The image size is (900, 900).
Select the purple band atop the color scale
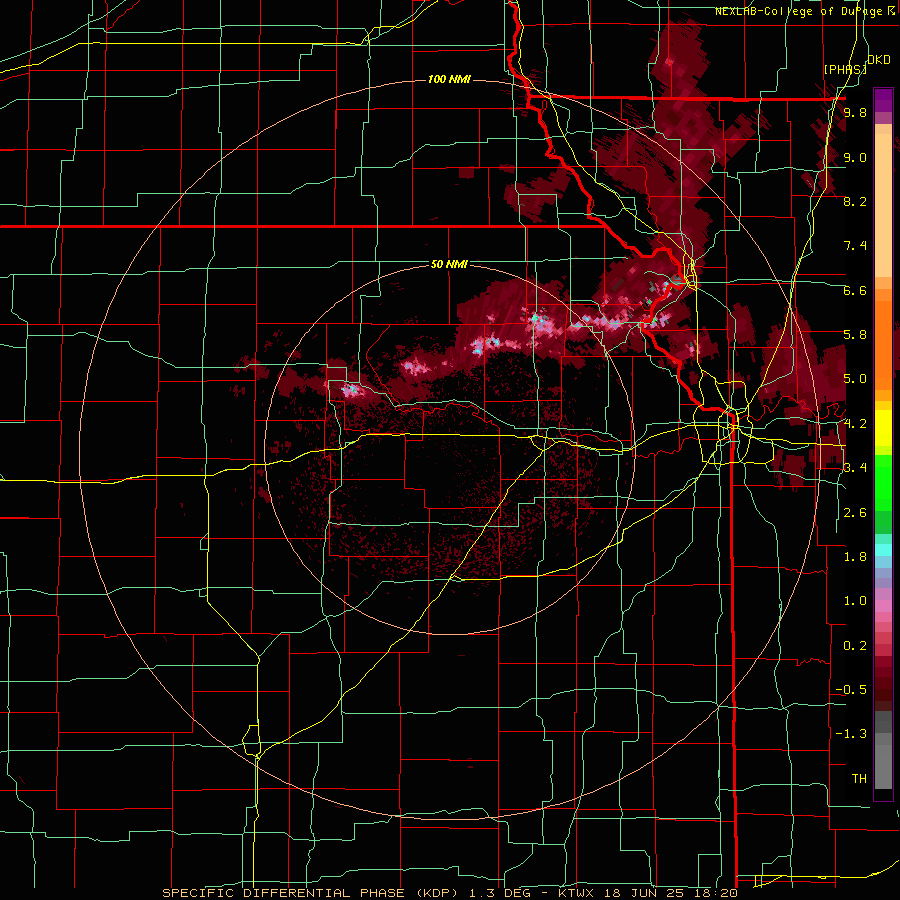coord(883,100)
